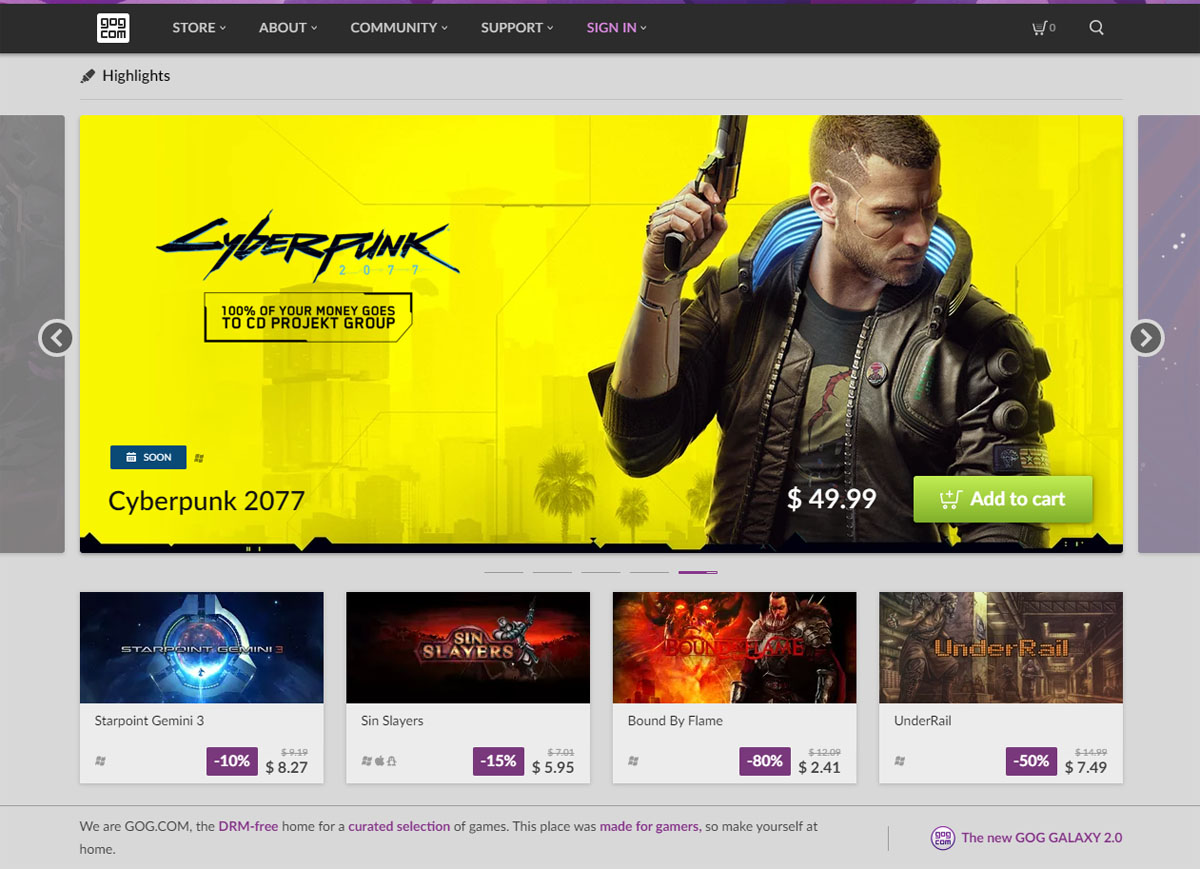Expand the SIGN IN dropdown
The width and height of the screenshot is (1200, 869).
click(616, 28)
